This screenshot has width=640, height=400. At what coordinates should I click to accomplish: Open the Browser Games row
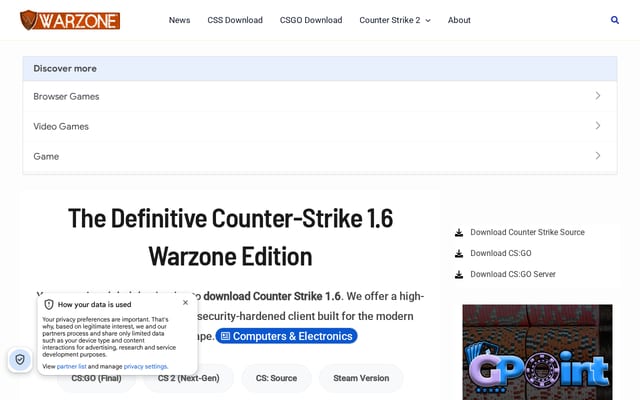point(320,96)
